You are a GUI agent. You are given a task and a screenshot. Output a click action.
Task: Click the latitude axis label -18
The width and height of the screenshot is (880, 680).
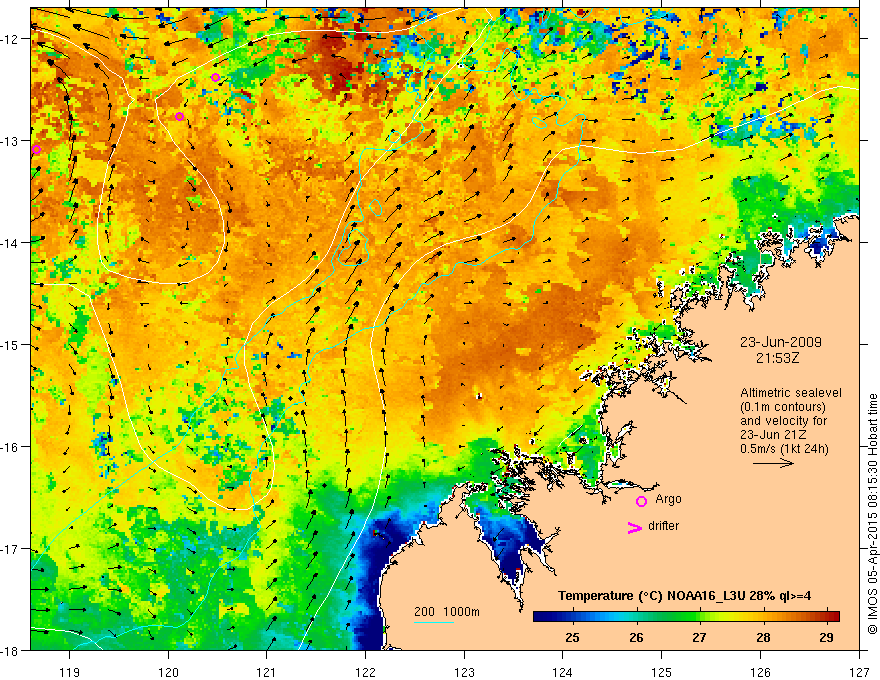tap(11, 651)
